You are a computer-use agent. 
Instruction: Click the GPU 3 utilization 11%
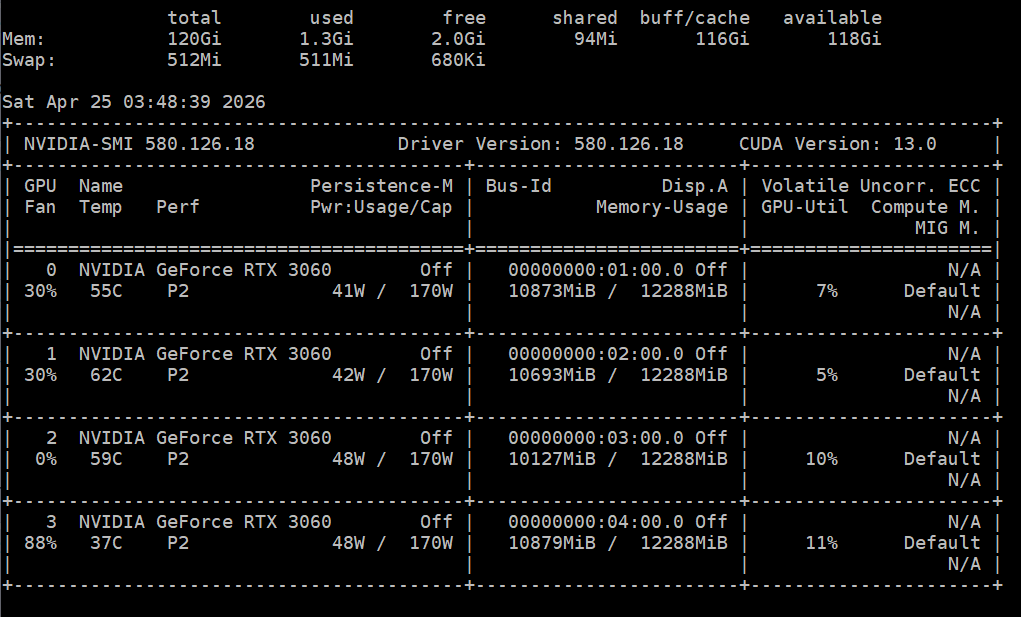[821, 543]
